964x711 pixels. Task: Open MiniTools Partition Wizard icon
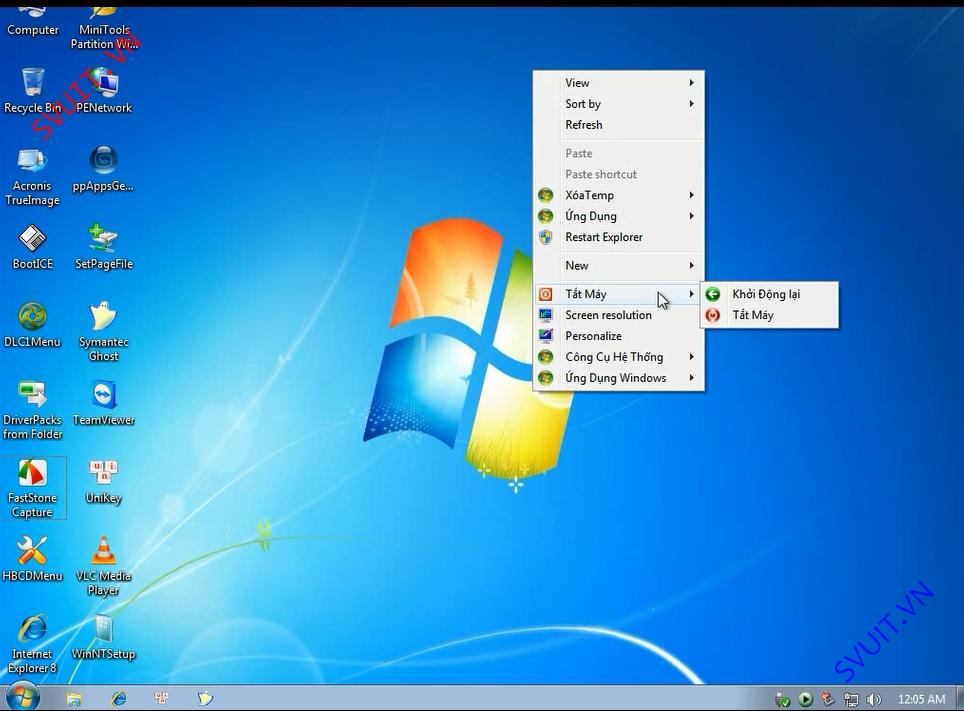[x=104, y=29]
